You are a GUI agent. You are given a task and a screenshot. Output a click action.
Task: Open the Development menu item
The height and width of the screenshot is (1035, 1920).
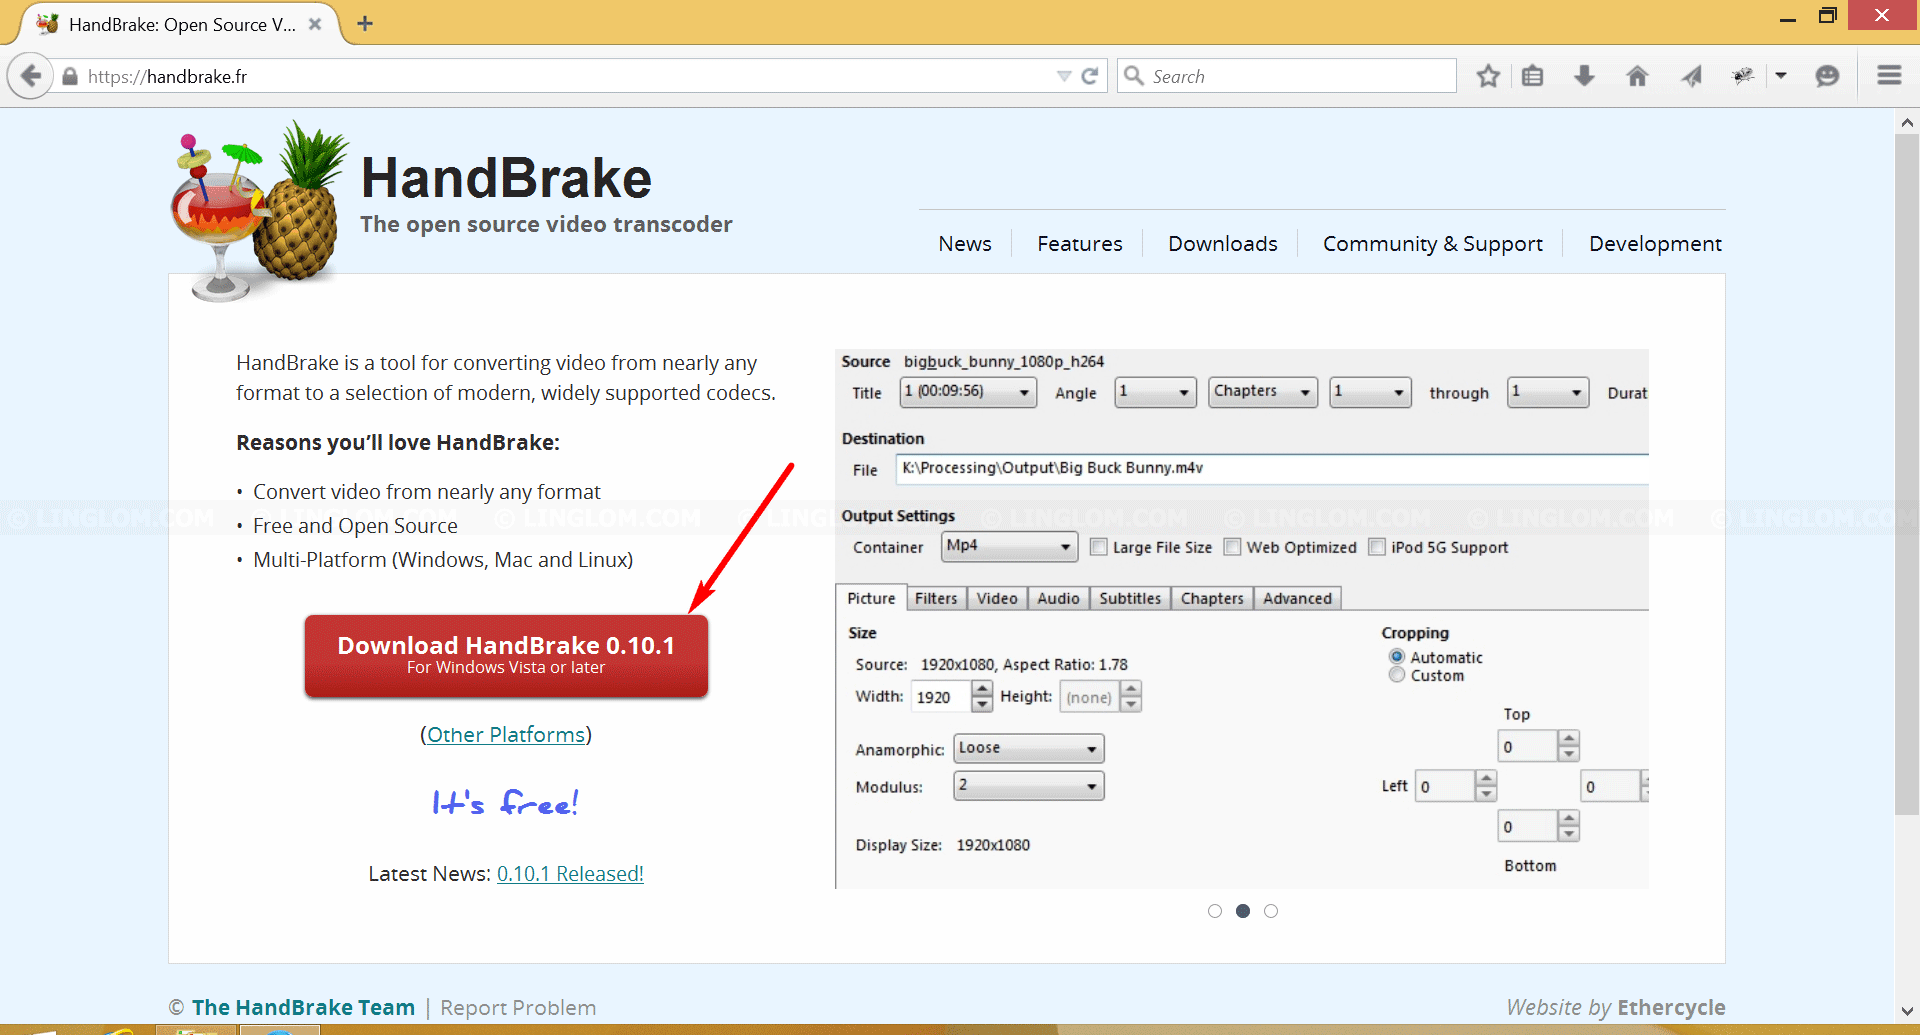[x=1655, y=244]
